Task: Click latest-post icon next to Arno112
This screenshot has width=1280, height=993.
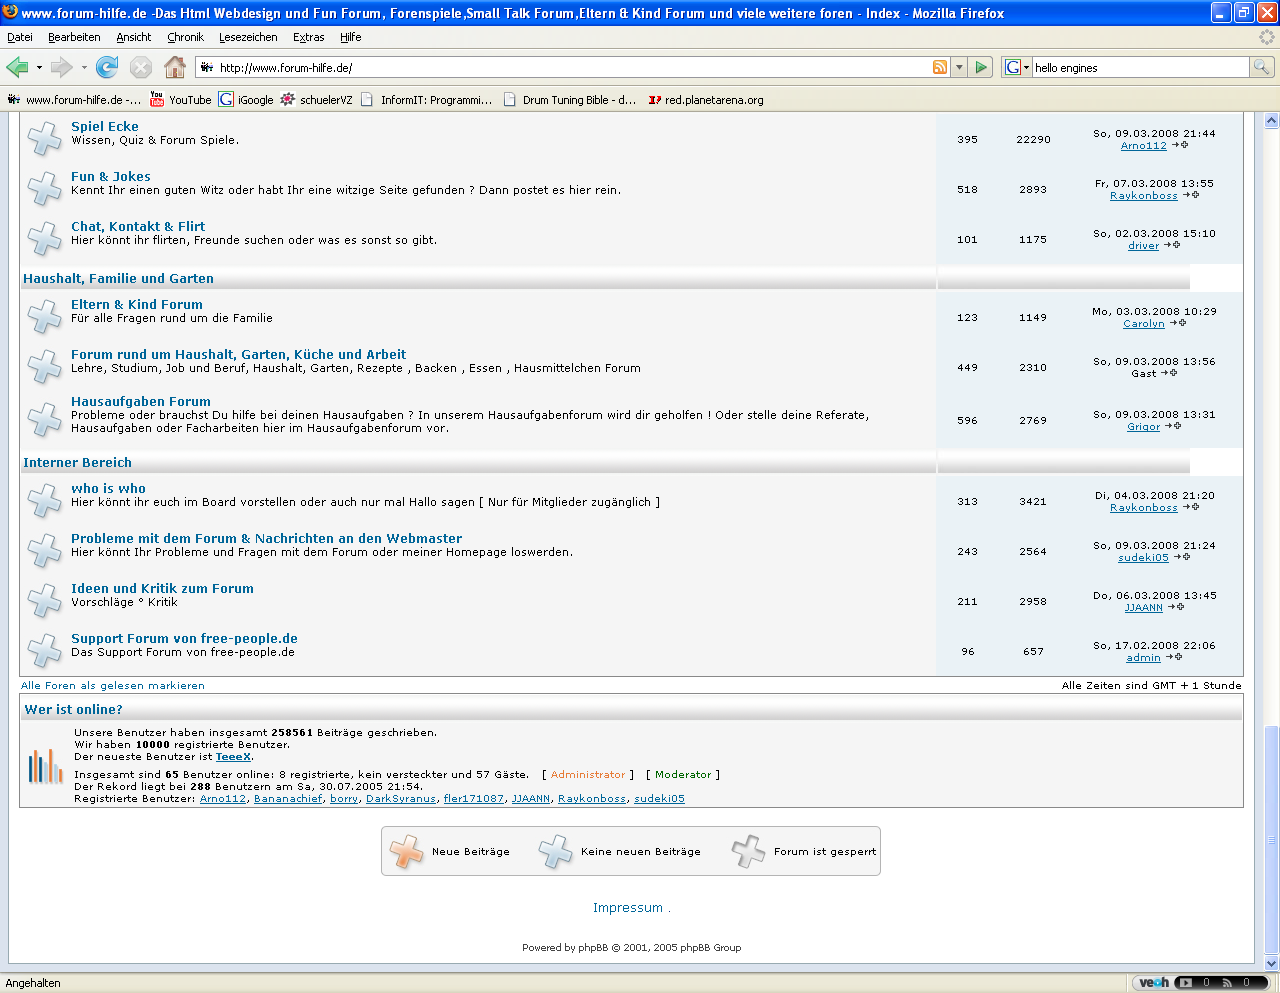Action: (1180, 146)
